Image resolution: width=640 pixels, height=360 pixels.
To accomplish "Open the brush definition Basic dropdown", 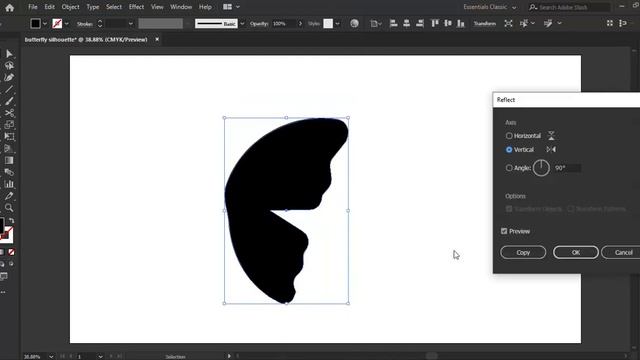I will (x=242, y=24).
